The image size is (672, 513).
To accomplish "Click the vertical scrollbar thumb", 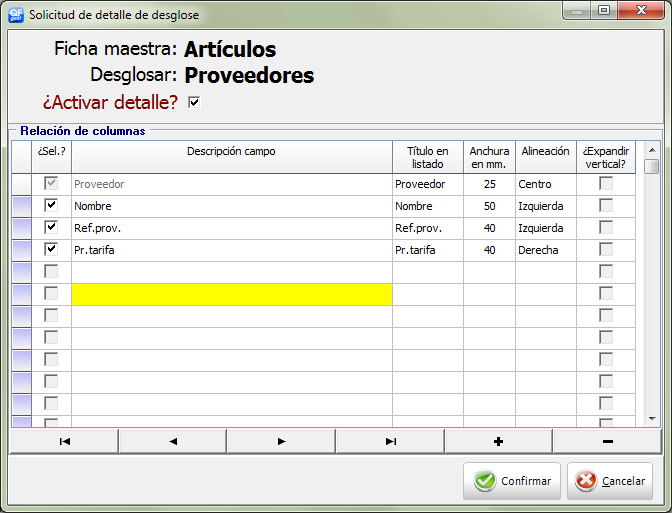I will (652, 166).
